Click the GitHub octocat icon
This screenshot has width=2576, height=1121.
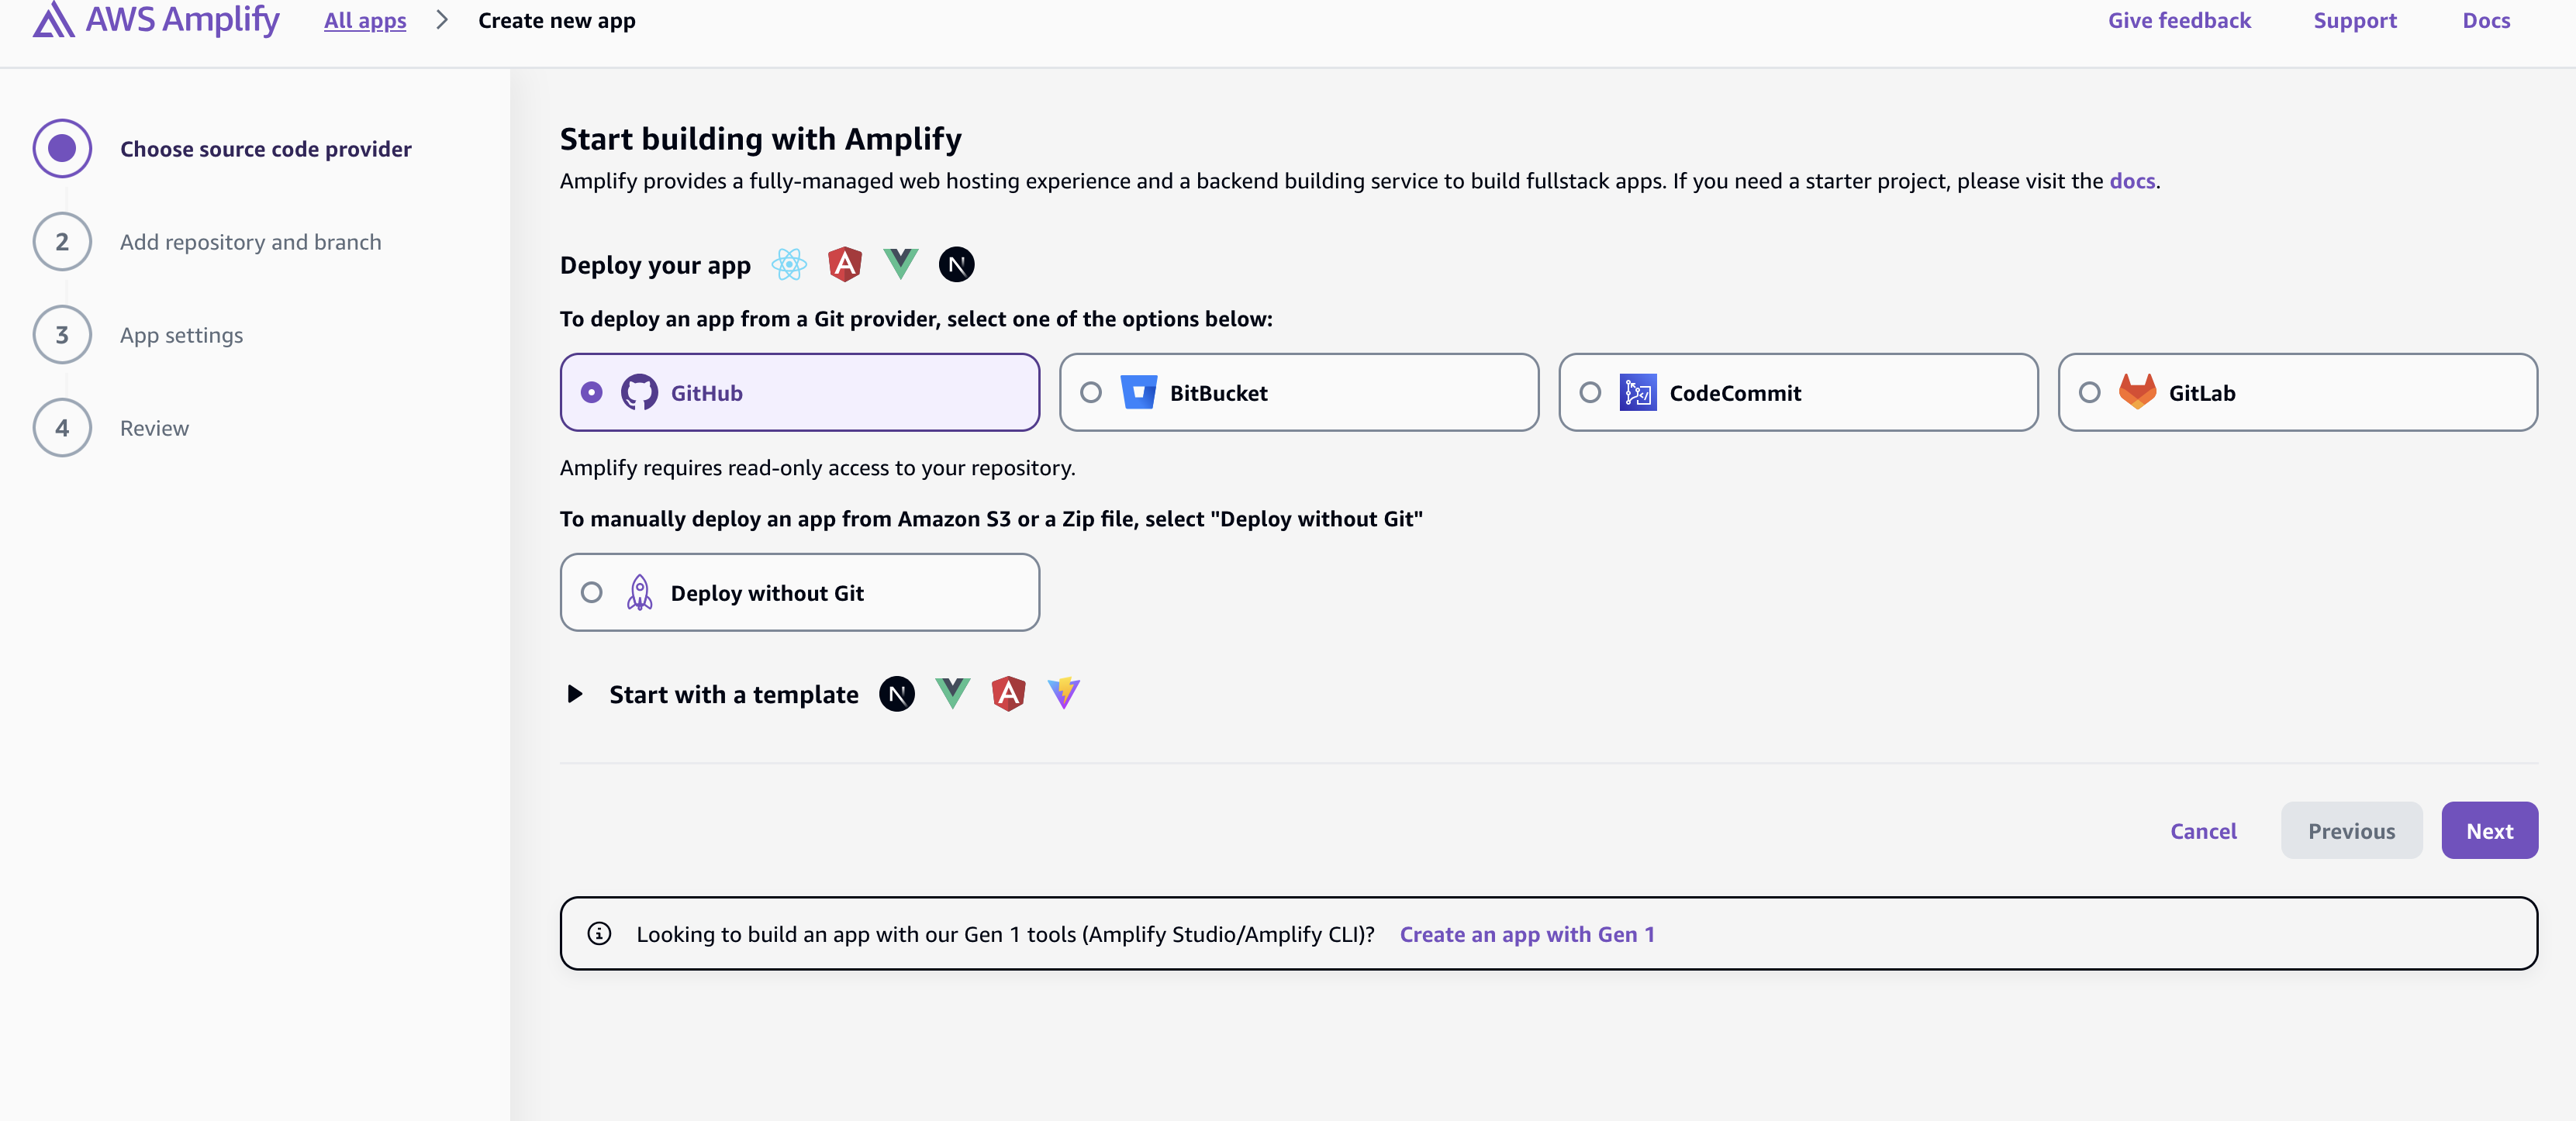(640, 393)
